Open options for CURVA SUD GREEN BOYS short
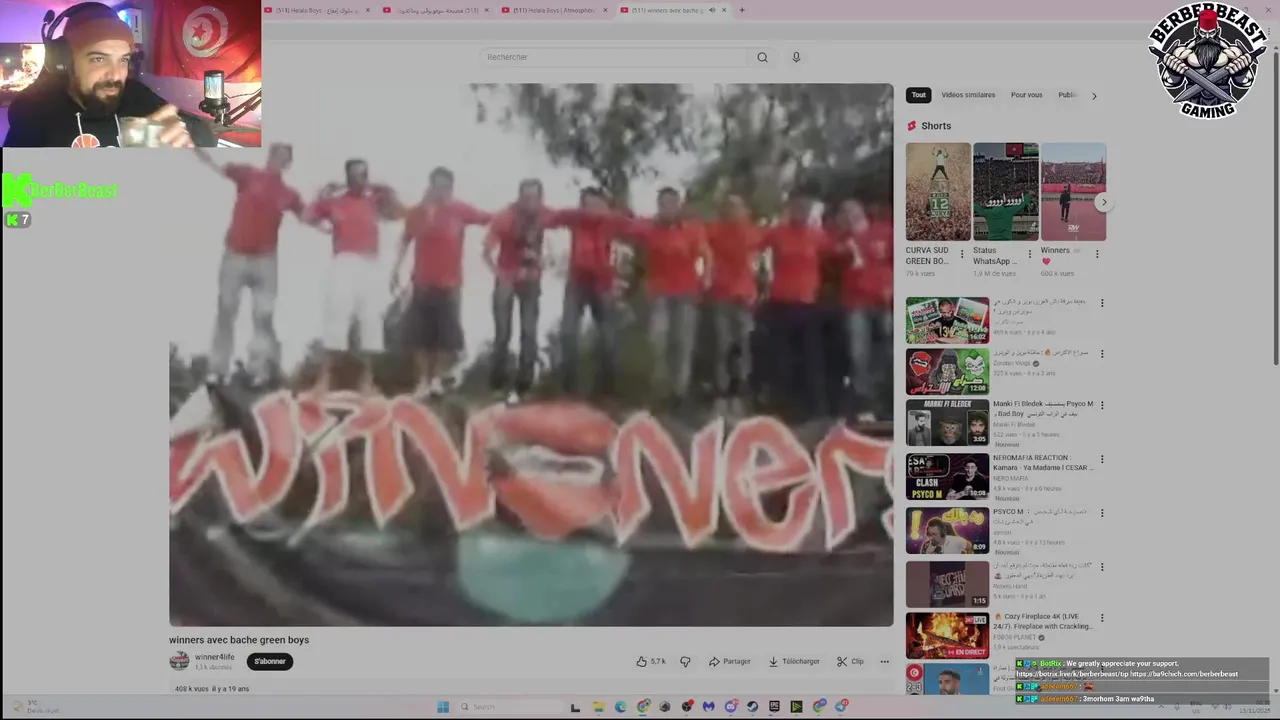1280x720 pixels. click(x=962, y=254)
